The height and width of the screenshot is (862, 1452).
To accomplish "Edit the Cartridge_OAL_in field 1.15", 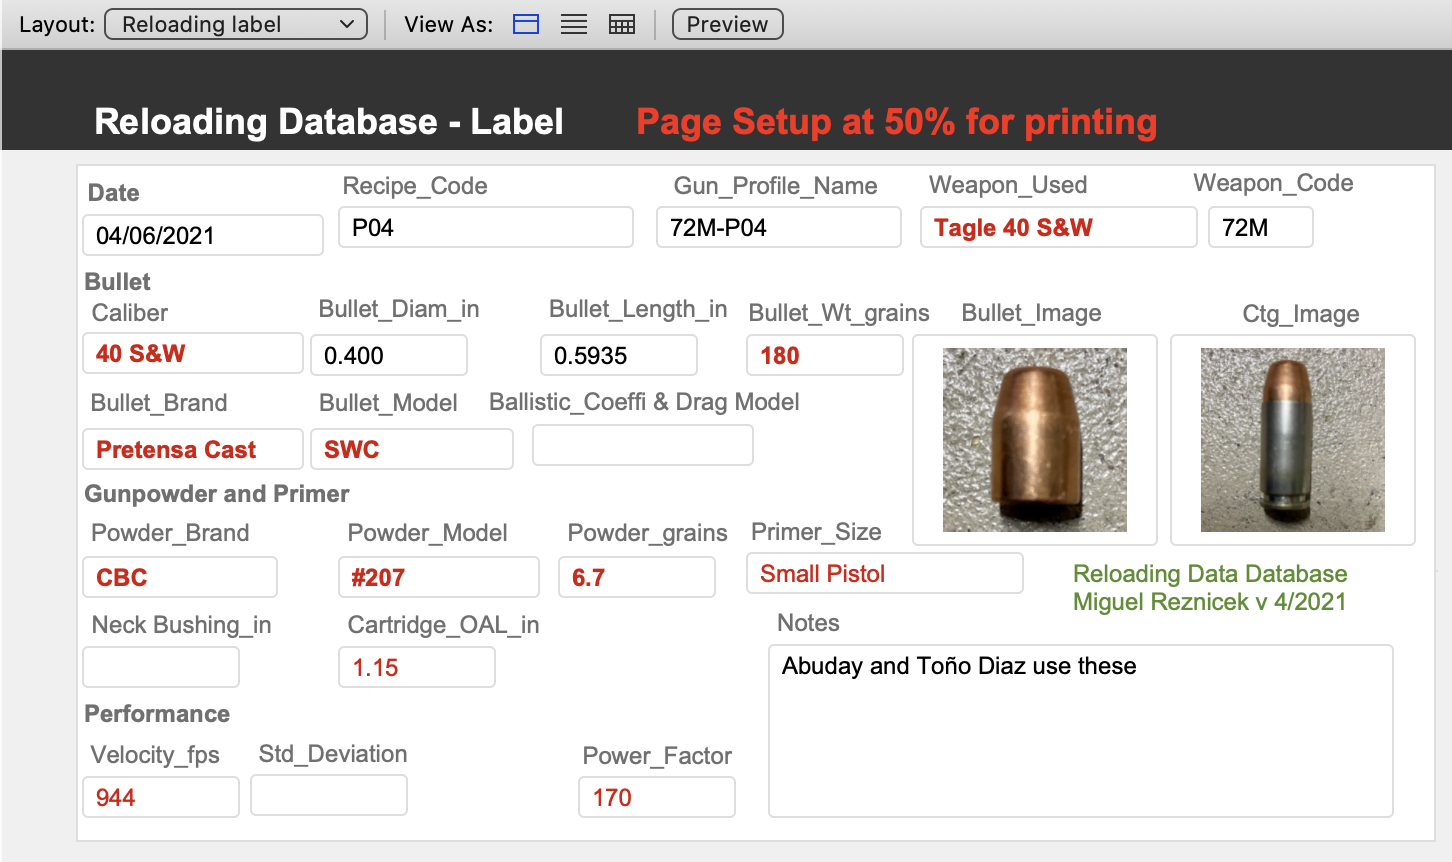I will tap(417, 667).
